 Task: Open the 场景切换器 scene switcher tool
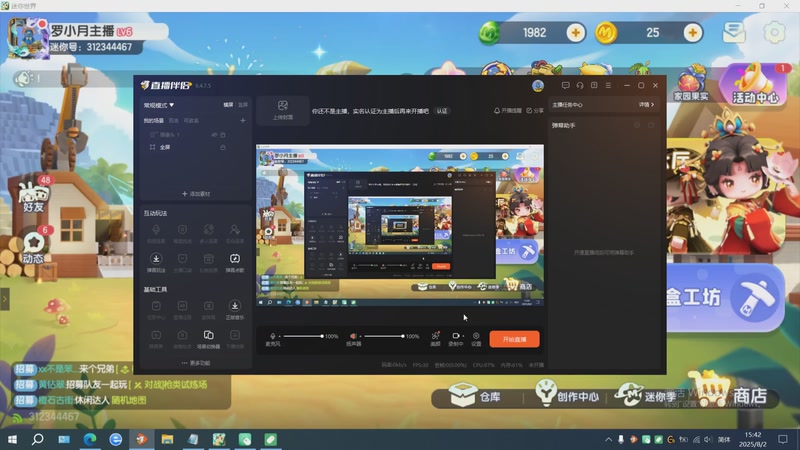point(209,337)
